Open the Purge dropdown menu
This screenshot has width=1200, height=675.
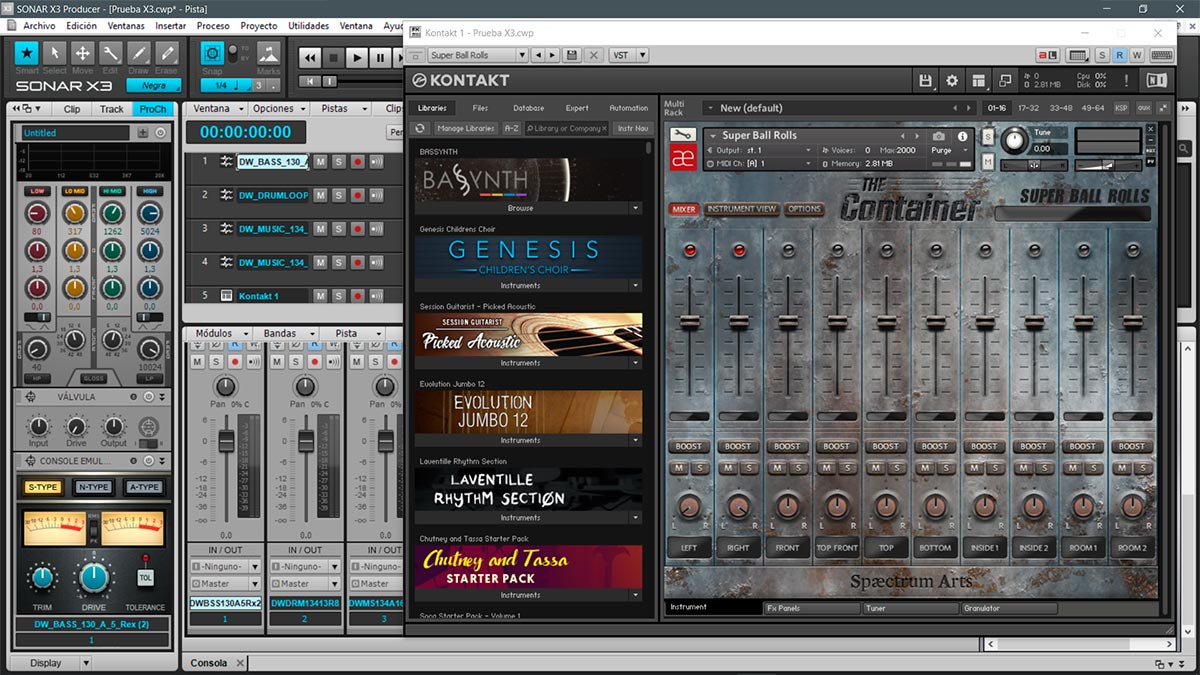click(950, 150)
